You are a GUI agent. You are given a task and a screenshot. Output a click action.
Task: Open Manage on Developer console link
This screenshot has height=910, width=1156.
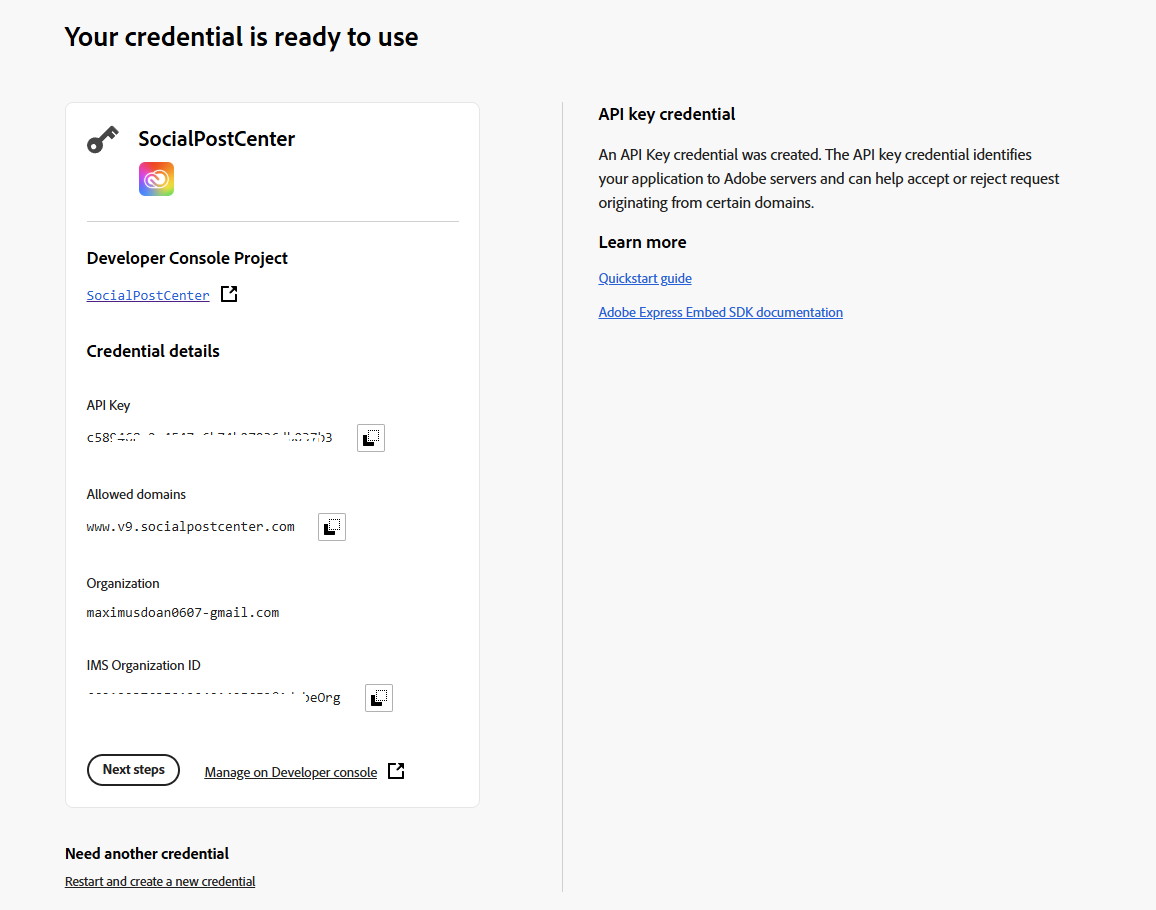(290, 772)
